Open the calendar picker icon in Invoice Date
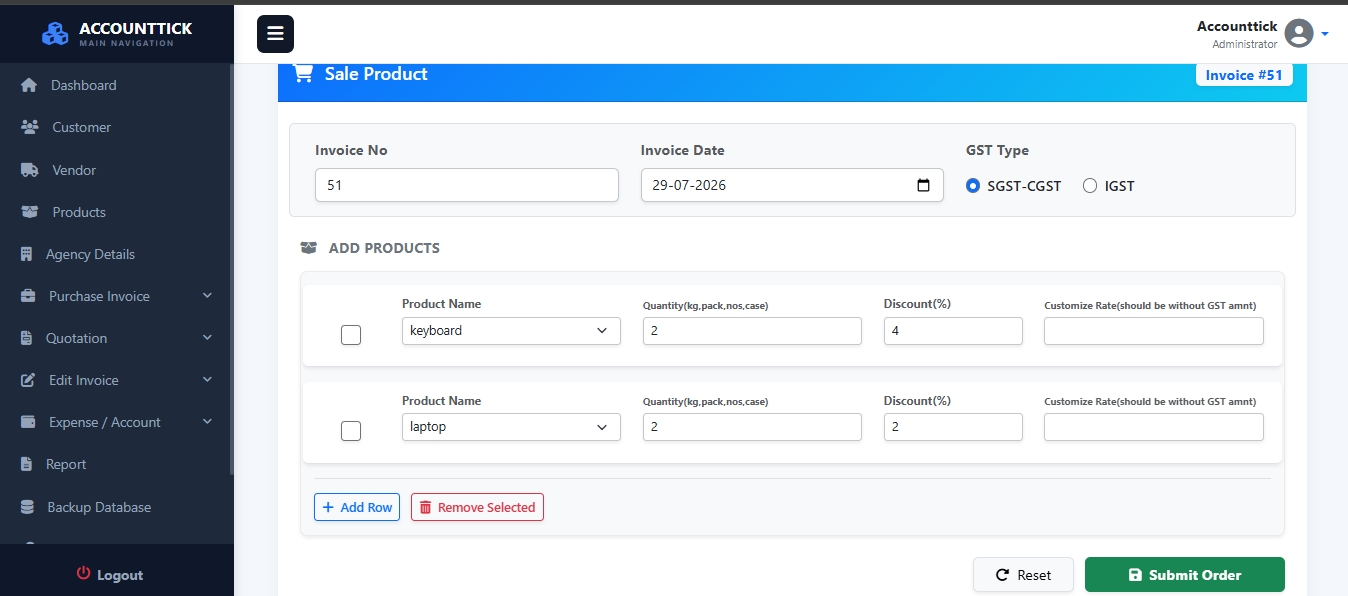This screenshot has width=1348, height=596. [x=923, y=185]
